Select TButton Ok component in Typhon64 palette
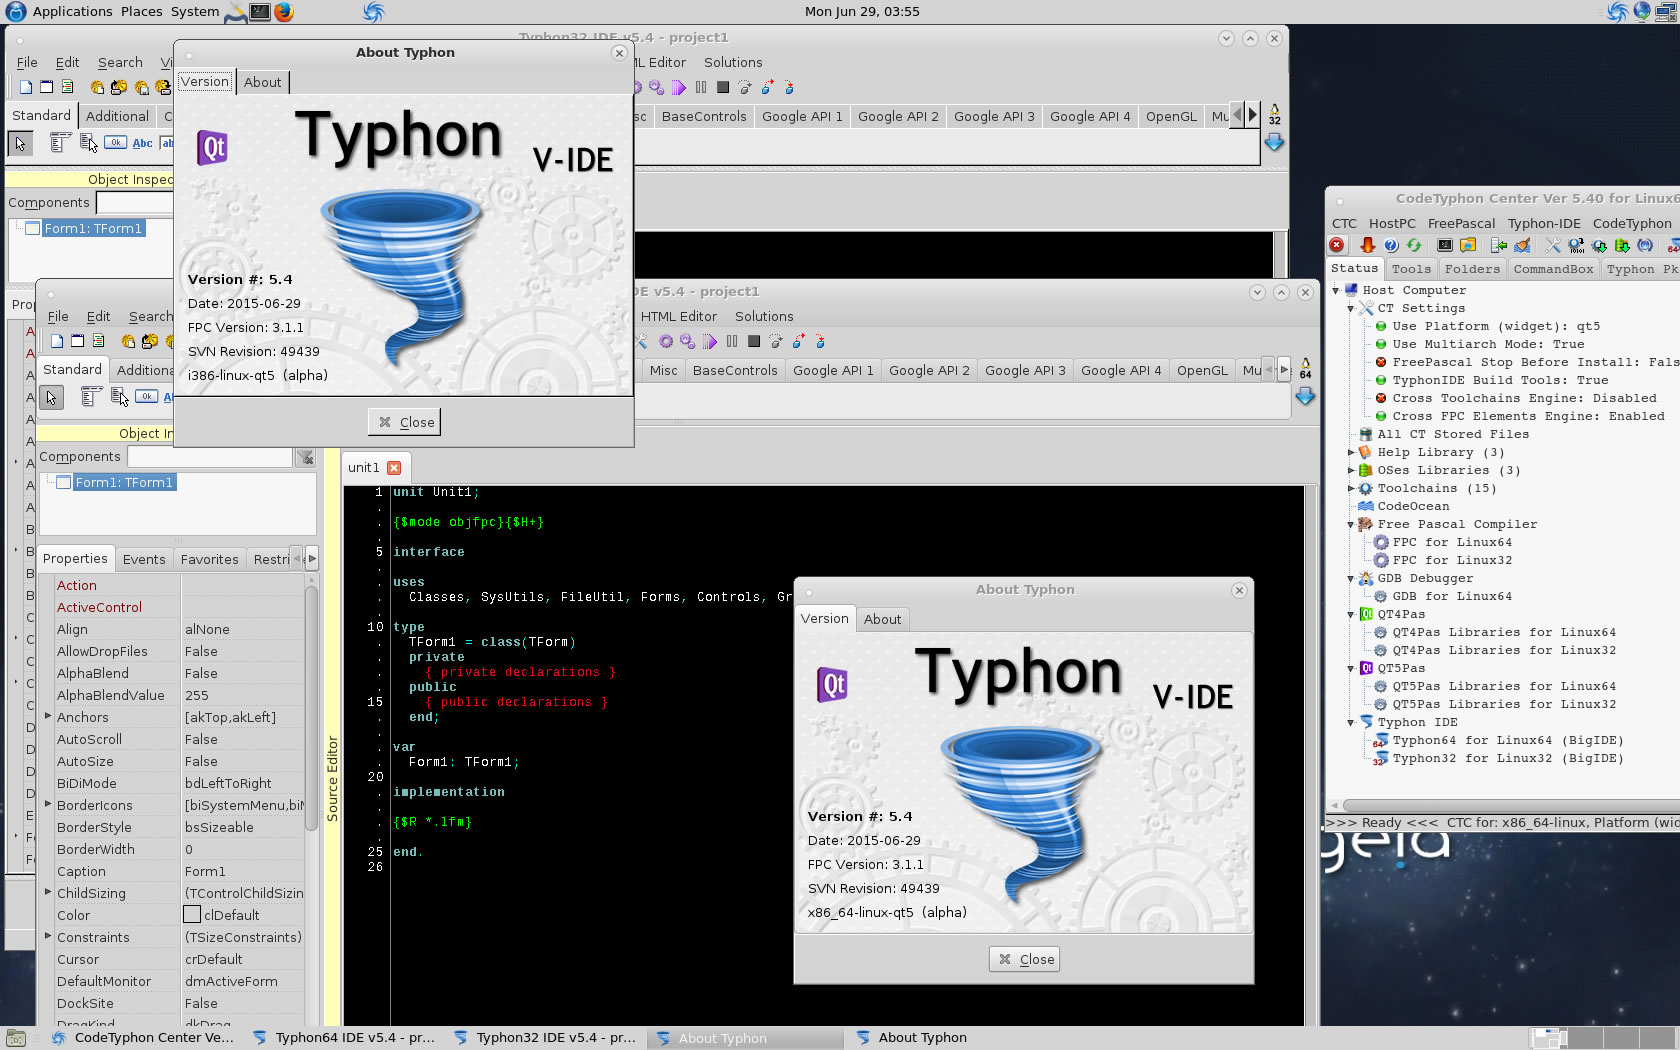 pos(146,397)
